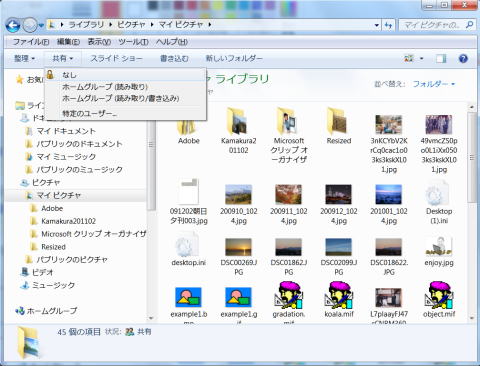The height and width of the screenshot is (366, 480).
Task: Open the ファイル(F) menu
Action: (x=31, y=42)
